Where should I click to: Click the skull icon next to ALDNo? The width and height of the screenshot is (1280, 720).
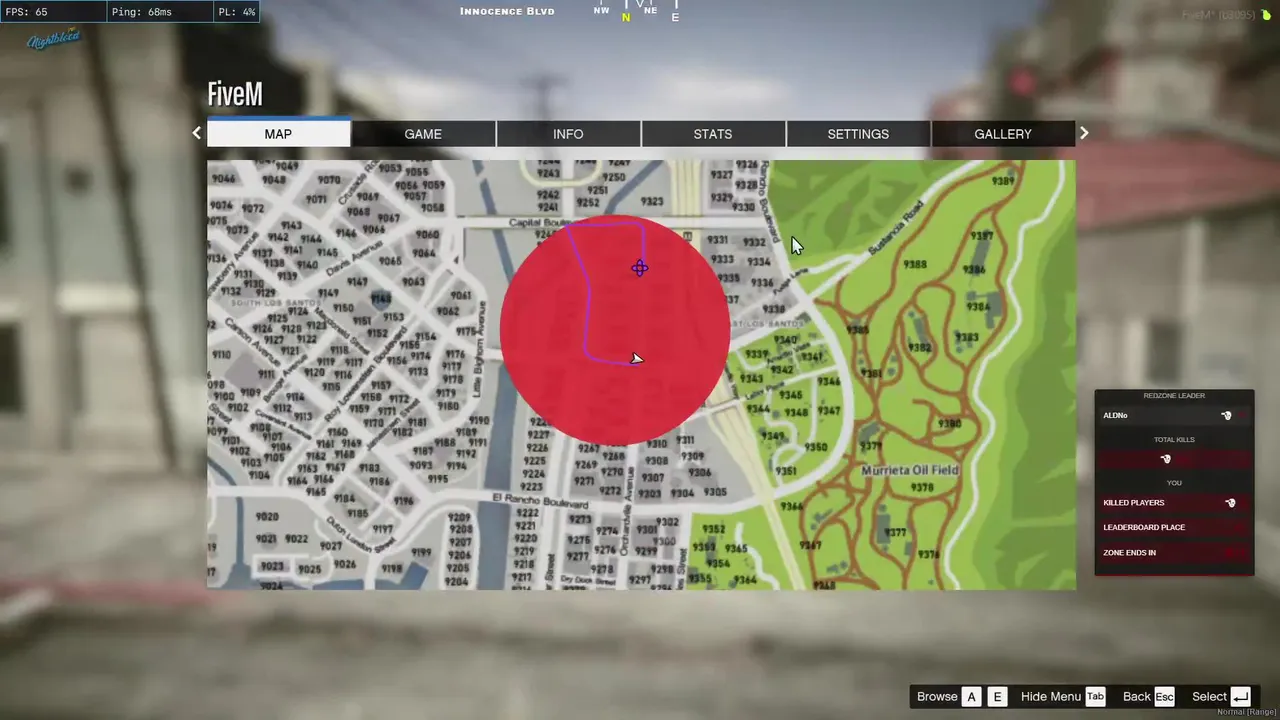click(x=1227, y=415)
